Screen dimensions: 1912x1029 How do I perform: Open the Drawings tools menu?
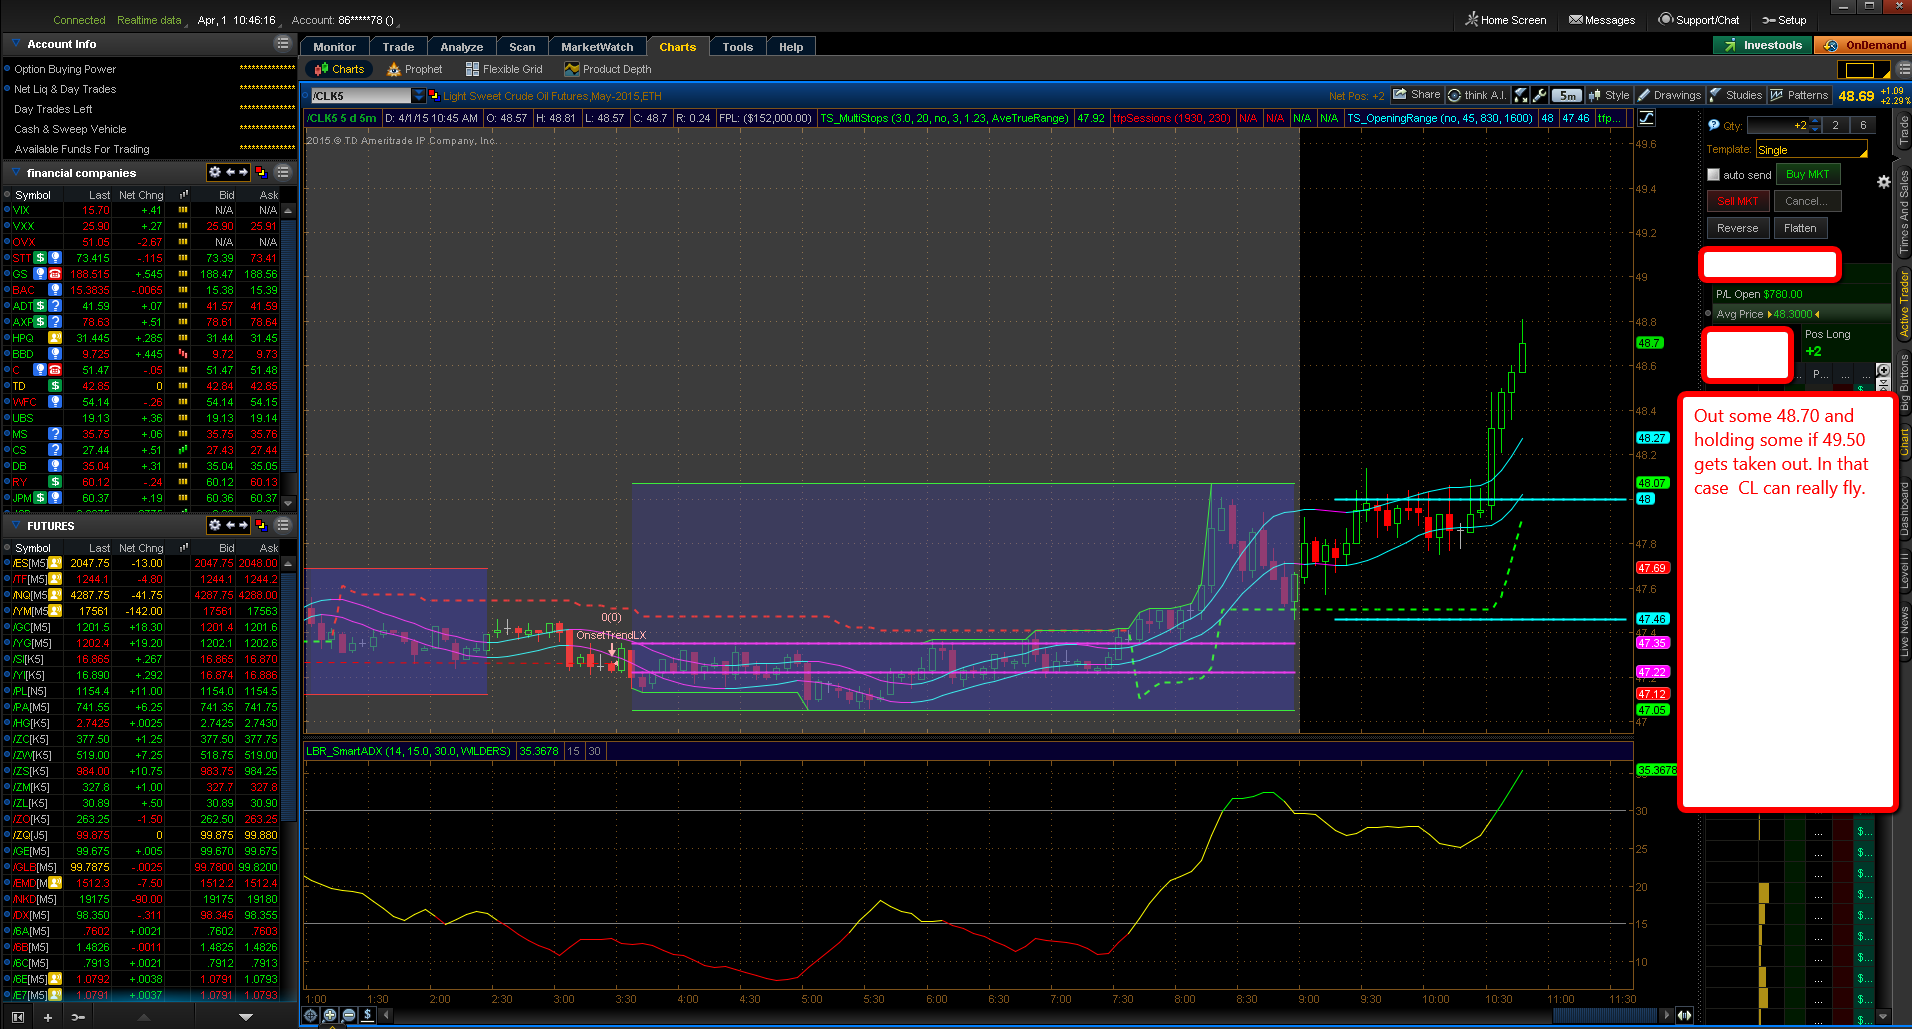click(1670, 95)
